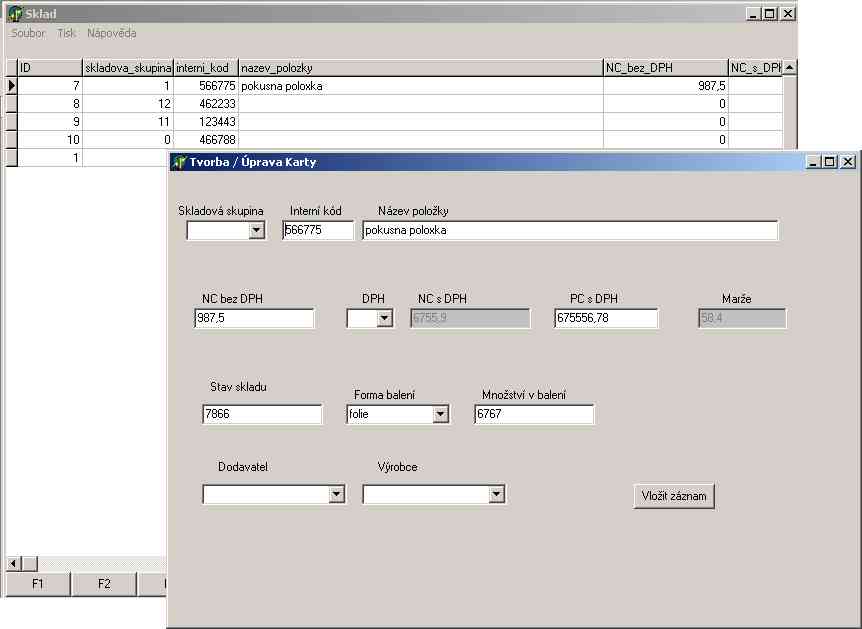This screenshot has height=629, width=862.
Task: Open the Výrobce dropdown list
Action: click(x=497, y=494)
